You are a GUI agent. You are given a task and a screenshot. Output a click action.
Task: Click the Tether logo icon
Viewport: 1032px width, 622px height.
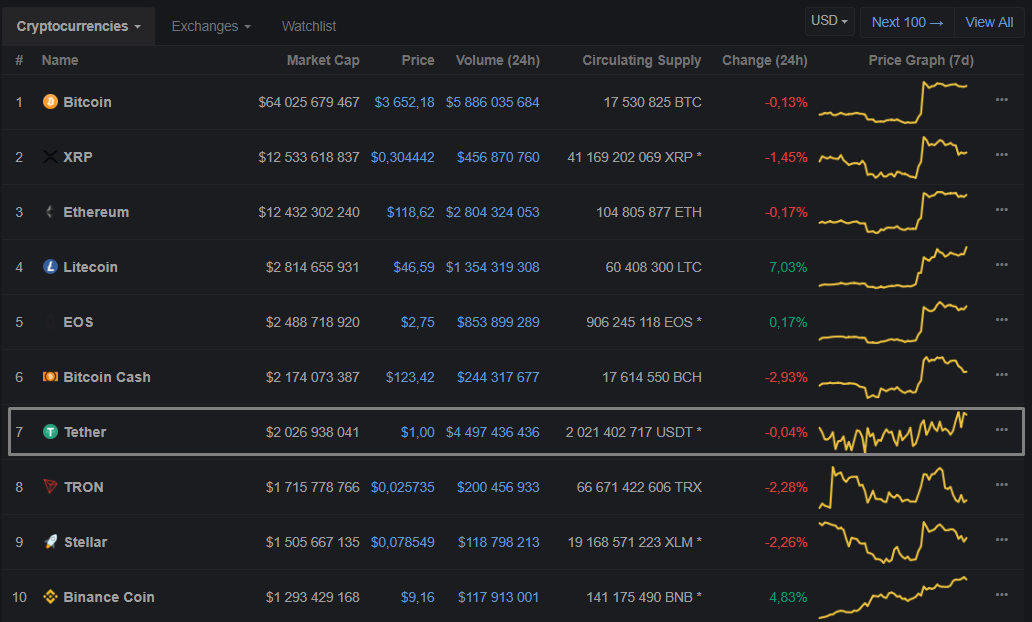50,432
